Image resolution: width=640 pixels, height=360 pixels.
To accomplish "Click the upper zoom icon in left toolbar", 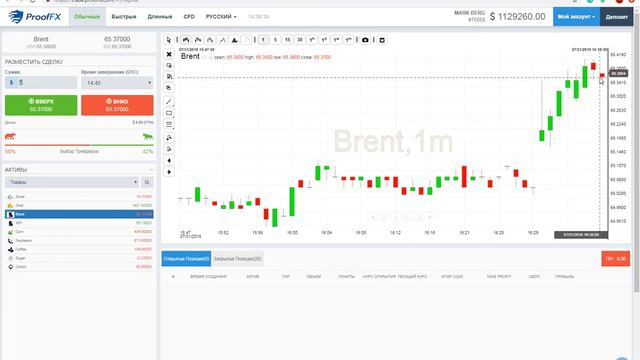I will point(169,138).
